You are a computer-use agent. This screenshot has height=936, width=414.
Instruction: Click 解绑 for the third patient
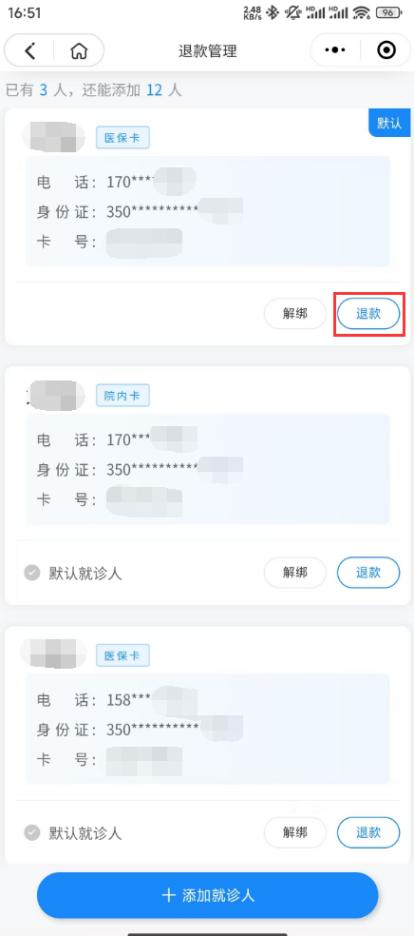[x=295, y=832]
